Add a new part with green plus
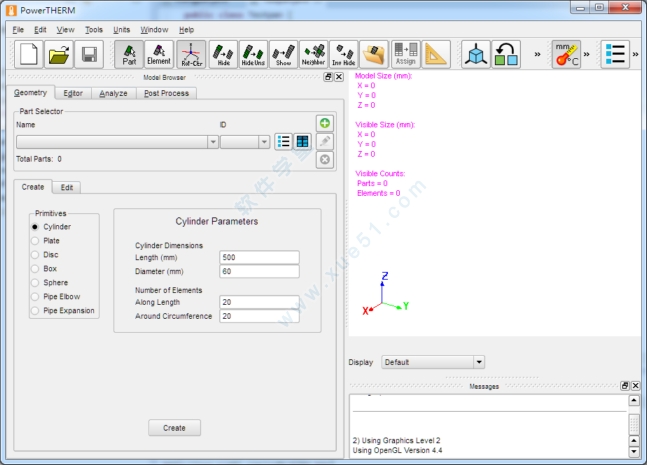The height and width of the screenshot is (465, 647). click(325, 123)
